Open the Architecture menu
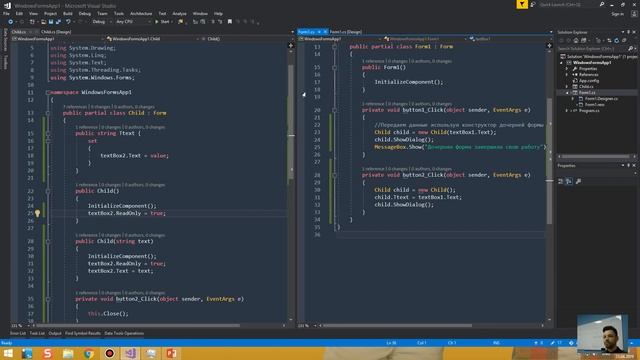The width and height of the screenshot is (640, 360). coord(141,13)
